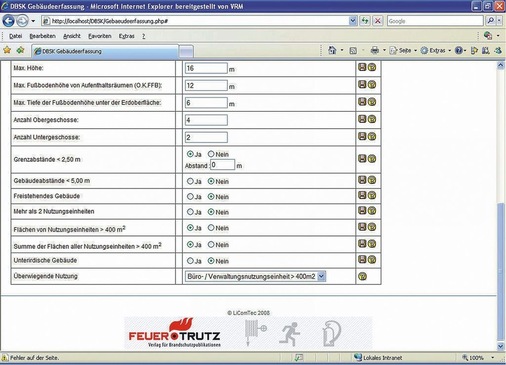Screen dimensions: 506x365
Task: Open the help icon beside Anzahl Obergeschosse
Action: pos(372,119)
